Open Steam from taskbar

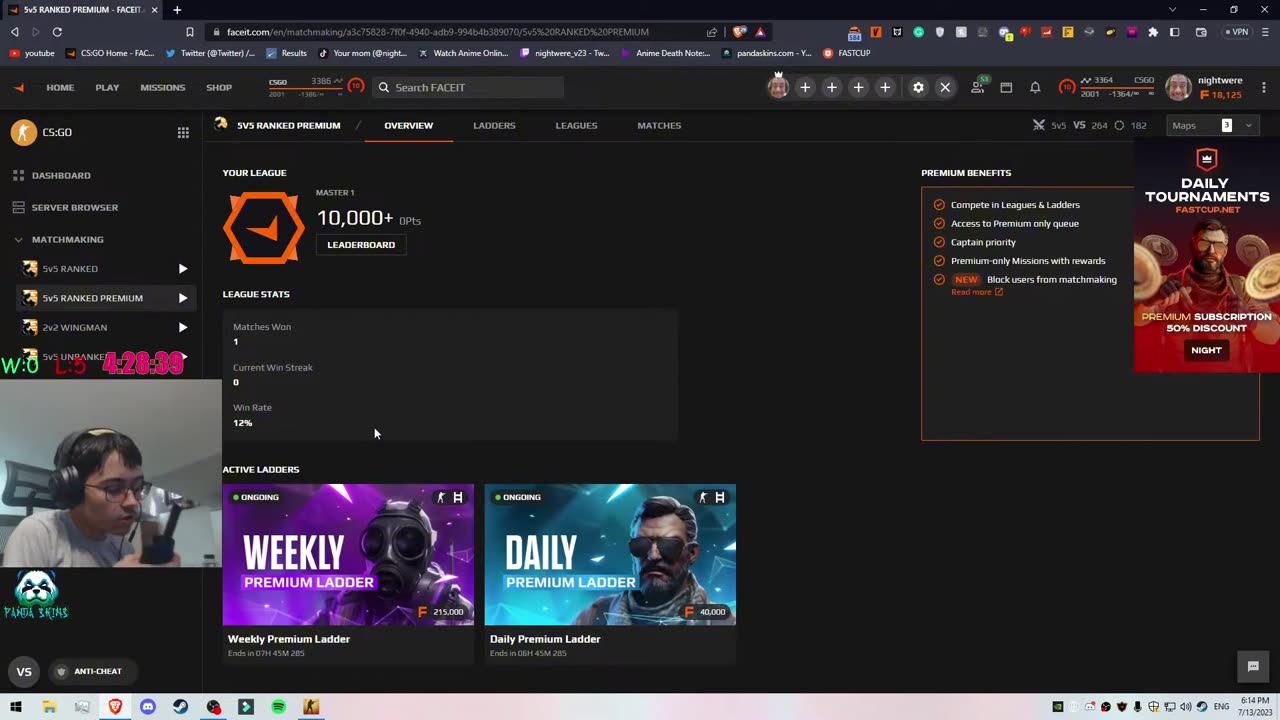click(180, 707)
